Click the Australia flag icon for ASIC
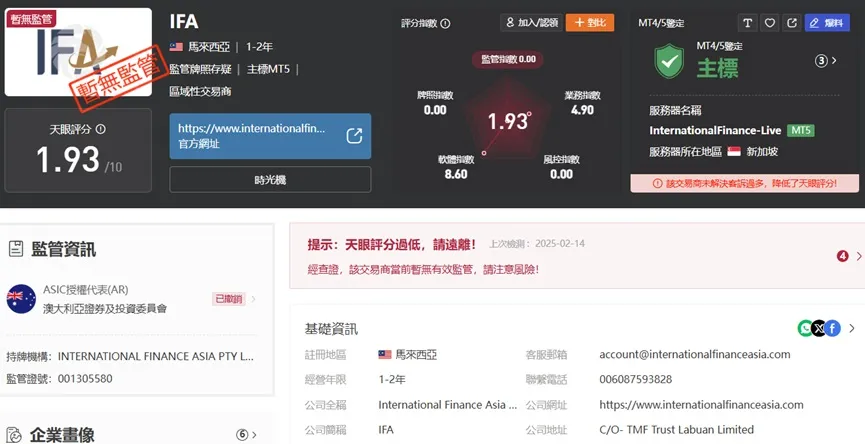The width and height of the screenshot is (865, 444). (x=21, y=299)
